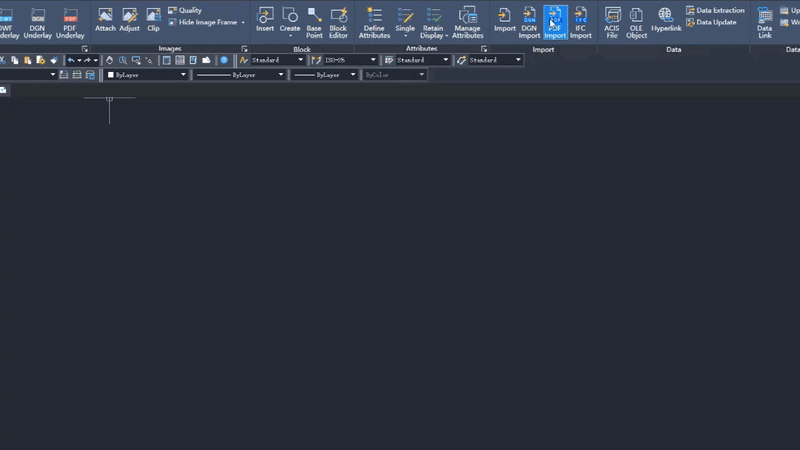The width and height of the screenshot is (800, 450).
Task: Toggle Hide Image Frame option
Action: (x=206, y=22)
